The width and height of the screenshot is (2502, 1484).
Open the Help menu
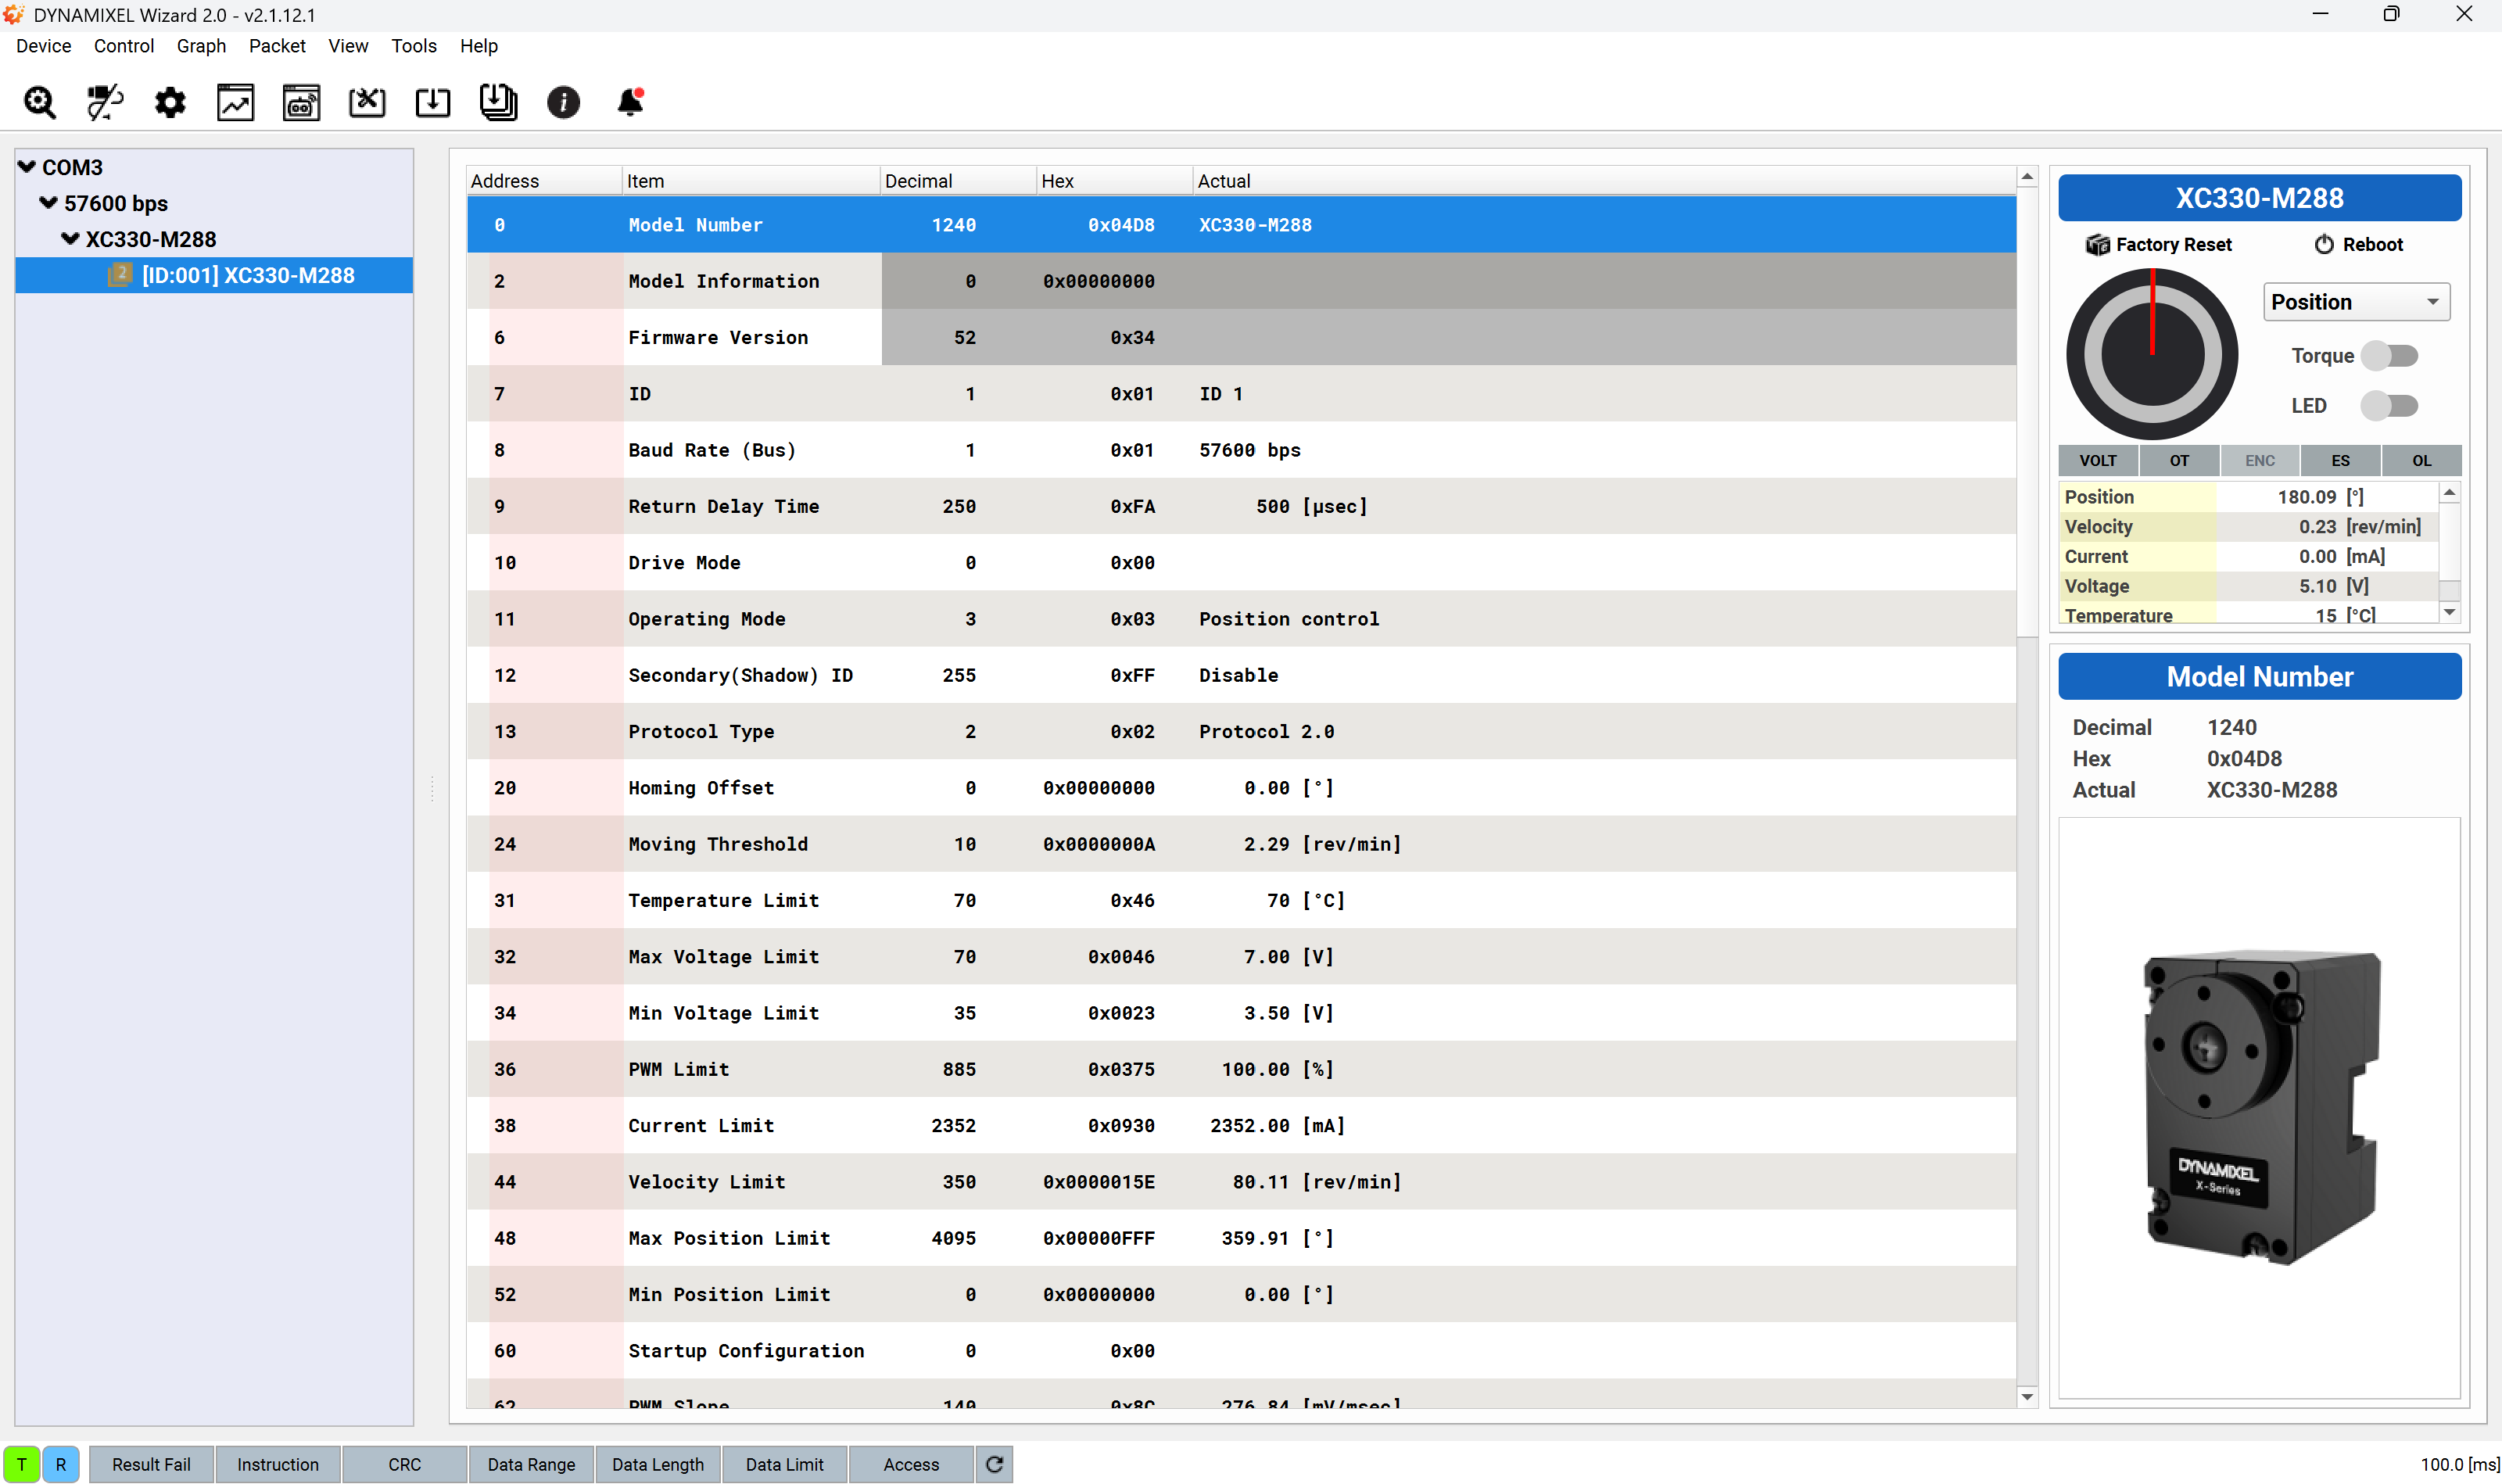point(479,46)
